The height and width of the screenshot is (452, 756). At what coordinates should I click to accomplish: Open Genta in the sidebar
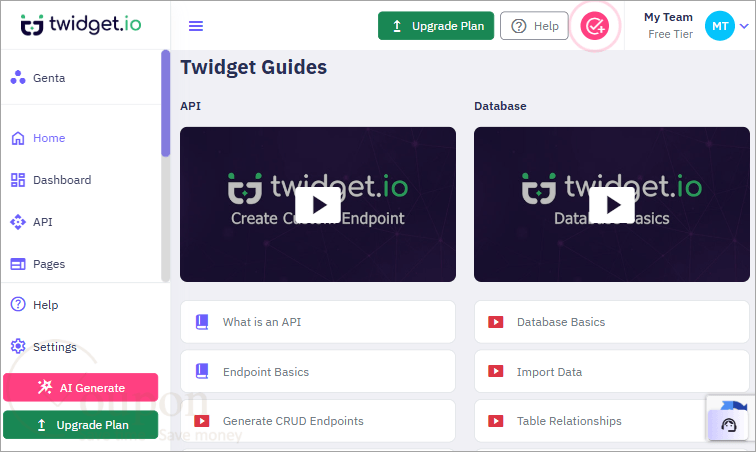point(81,78)
